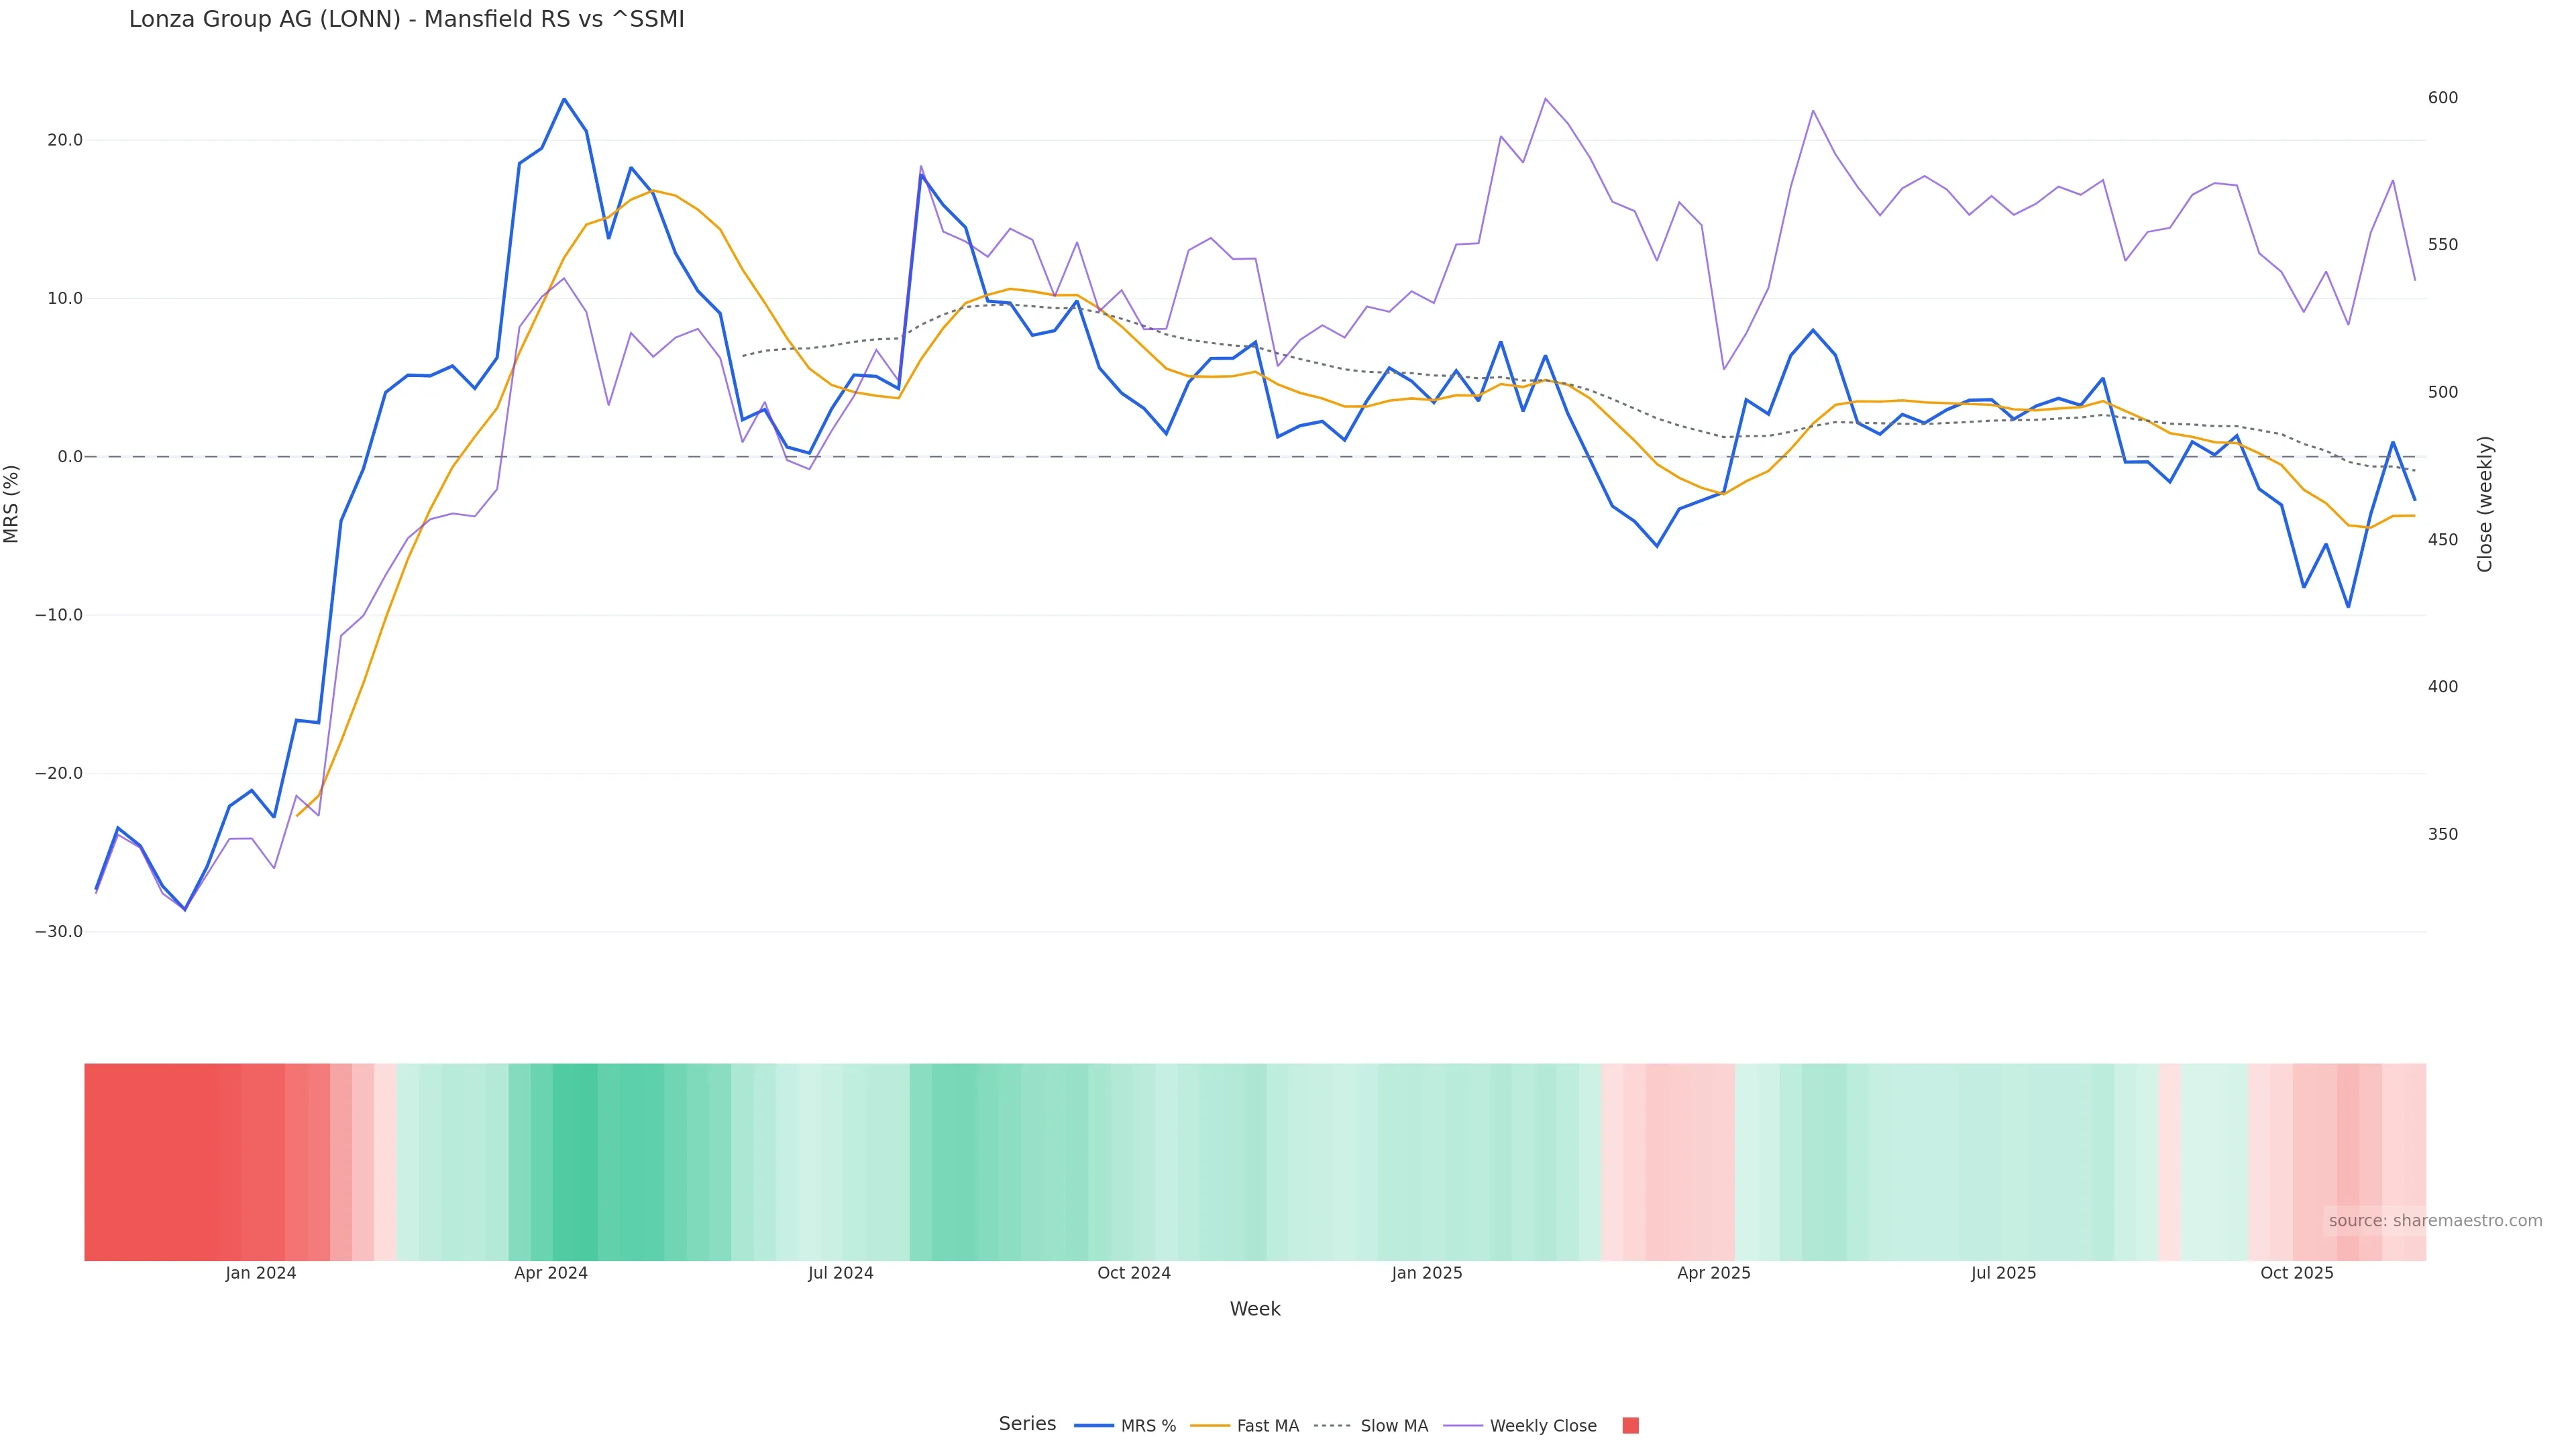The image size is (2576, 1449).
Task: Click the Jul 2025 axis tick label
Action: click(x=2003, y=1273)
